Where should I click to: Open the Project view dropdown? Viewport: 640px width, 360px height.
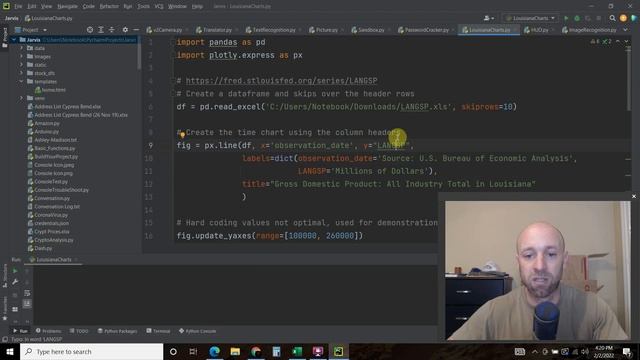pyautogui.click(x=31, y=30)
